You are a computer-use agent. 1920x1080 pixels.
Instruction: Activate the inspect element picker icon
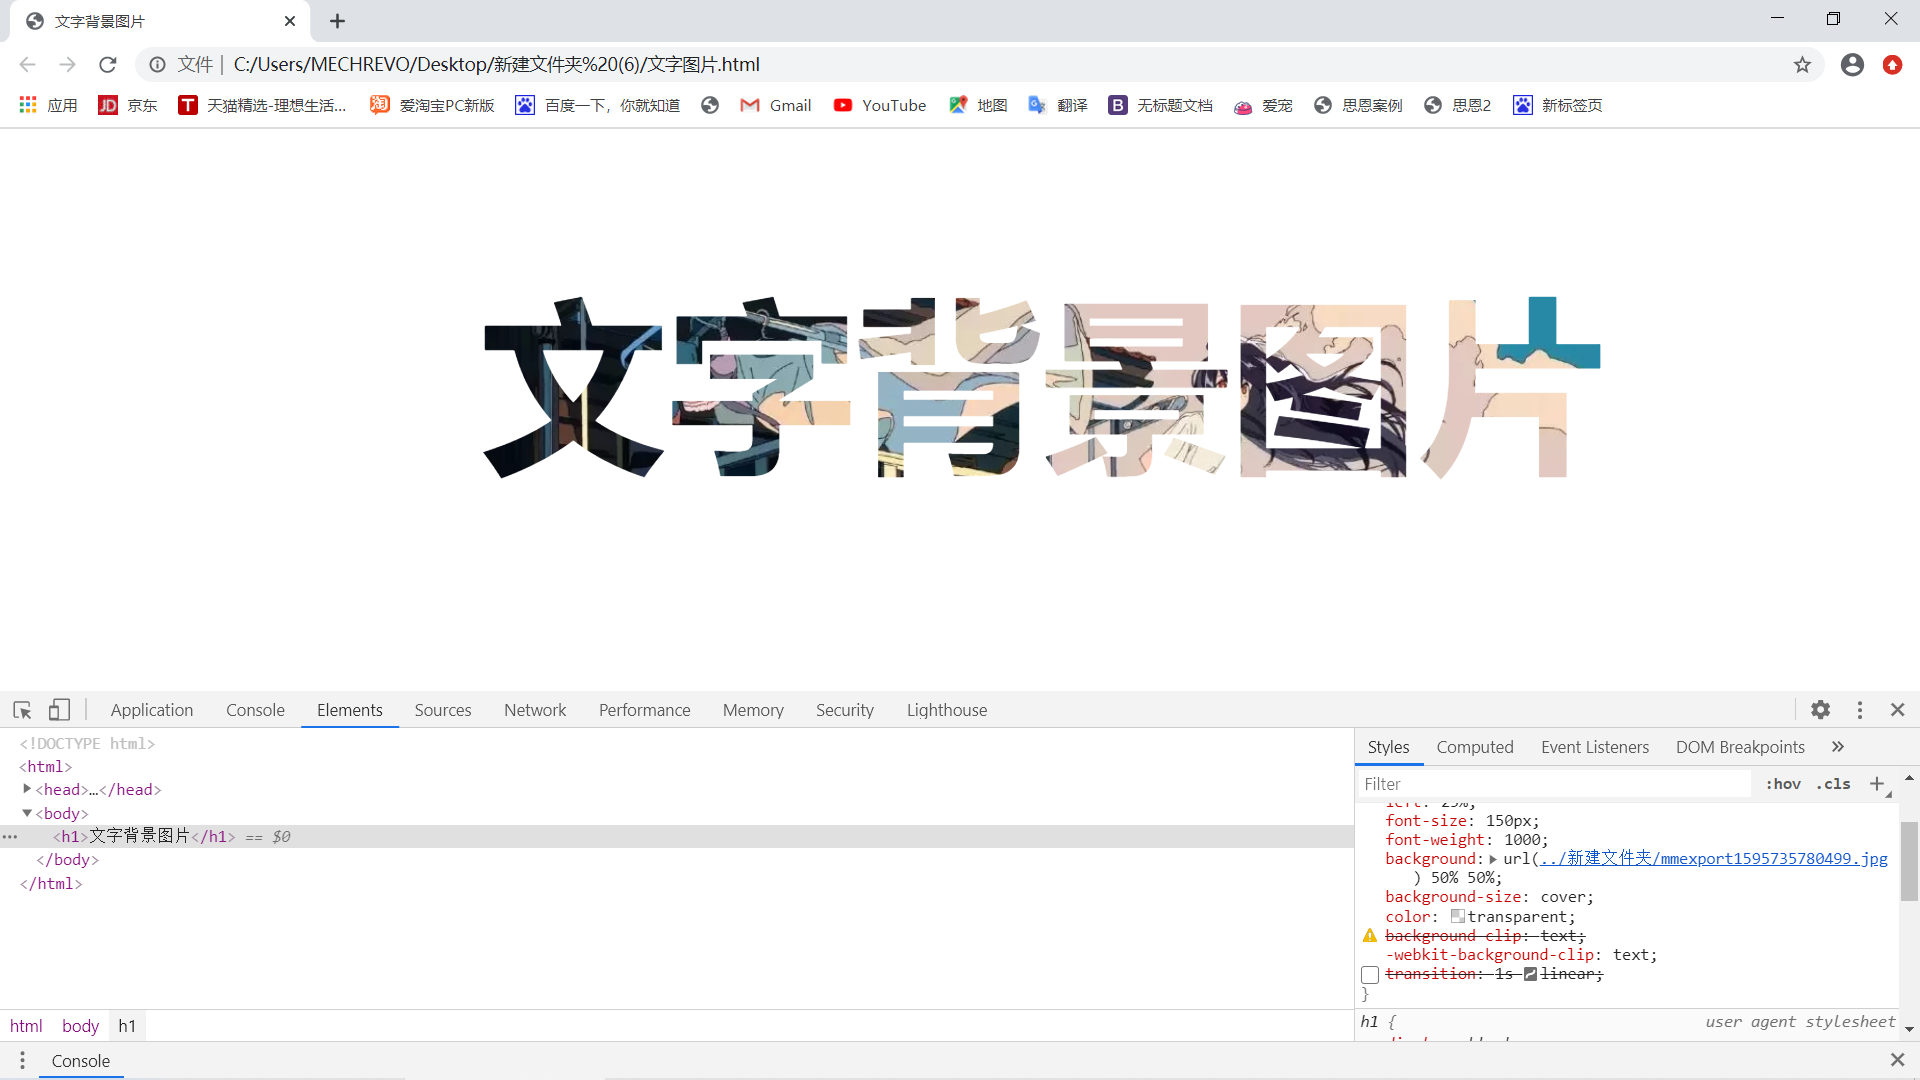(x=22, y=710)
